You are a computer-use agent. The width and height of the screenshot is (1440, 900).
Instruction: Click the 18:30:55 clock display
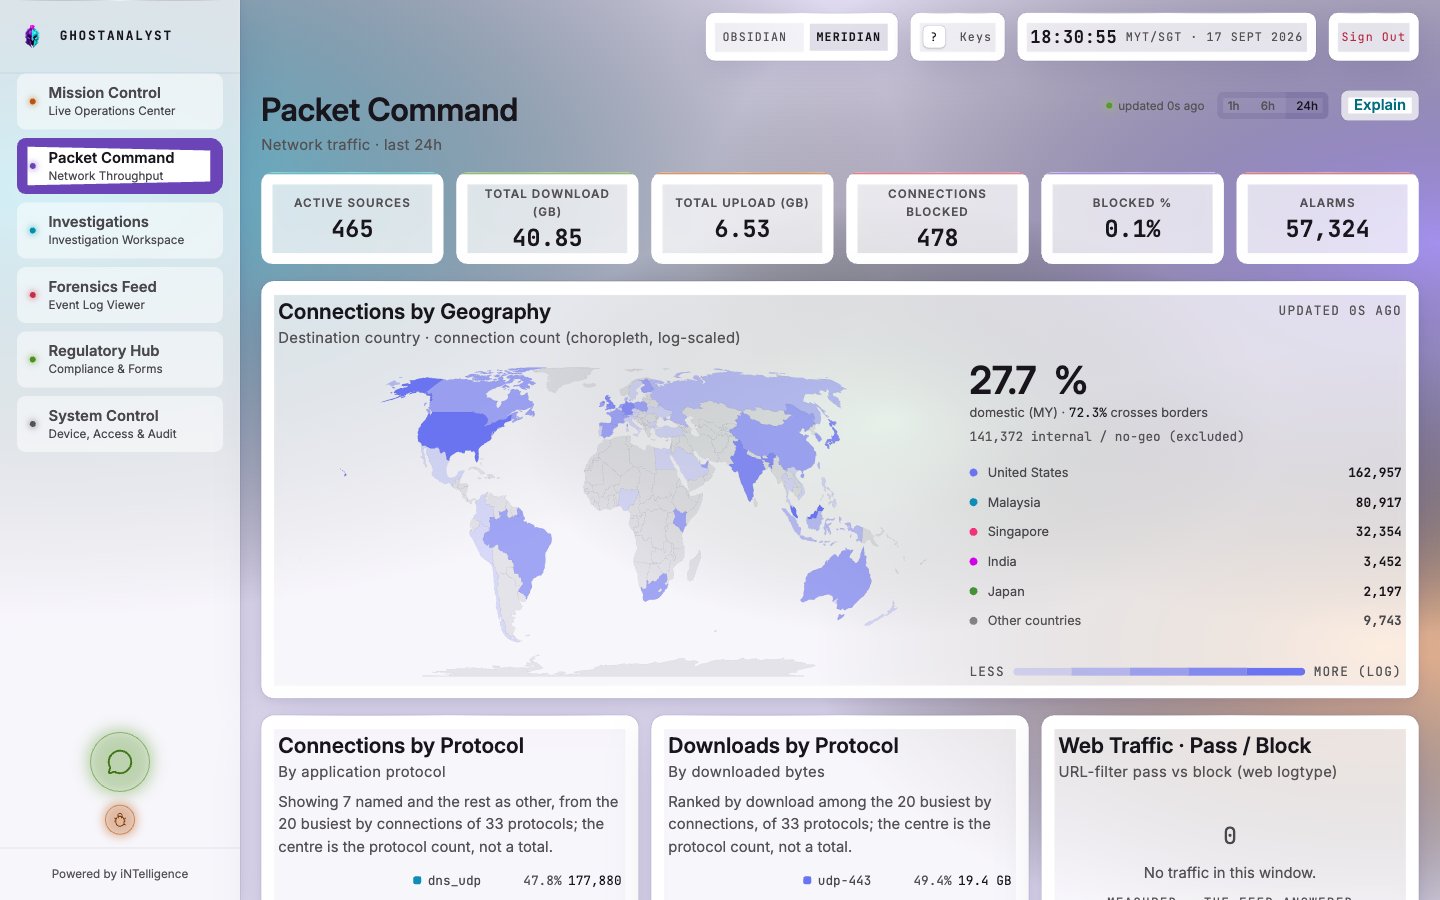tap(1073, 37)
